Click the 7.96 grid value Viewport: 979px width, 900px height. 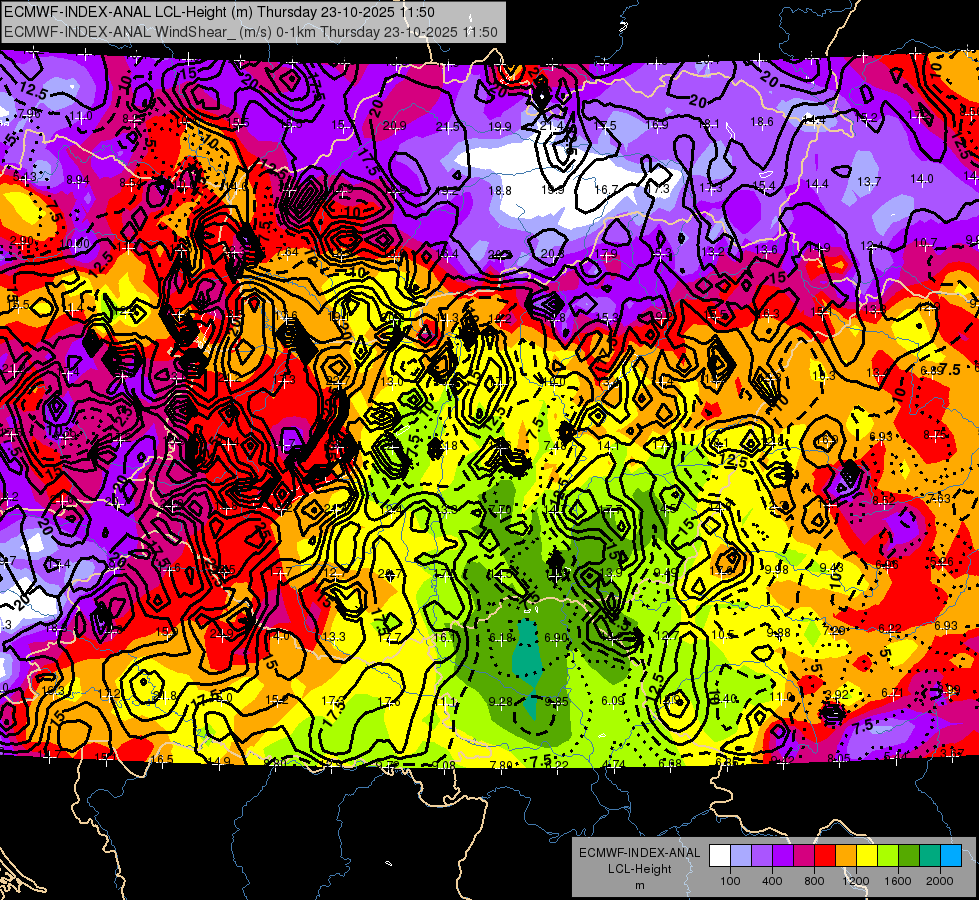point(29,114)
